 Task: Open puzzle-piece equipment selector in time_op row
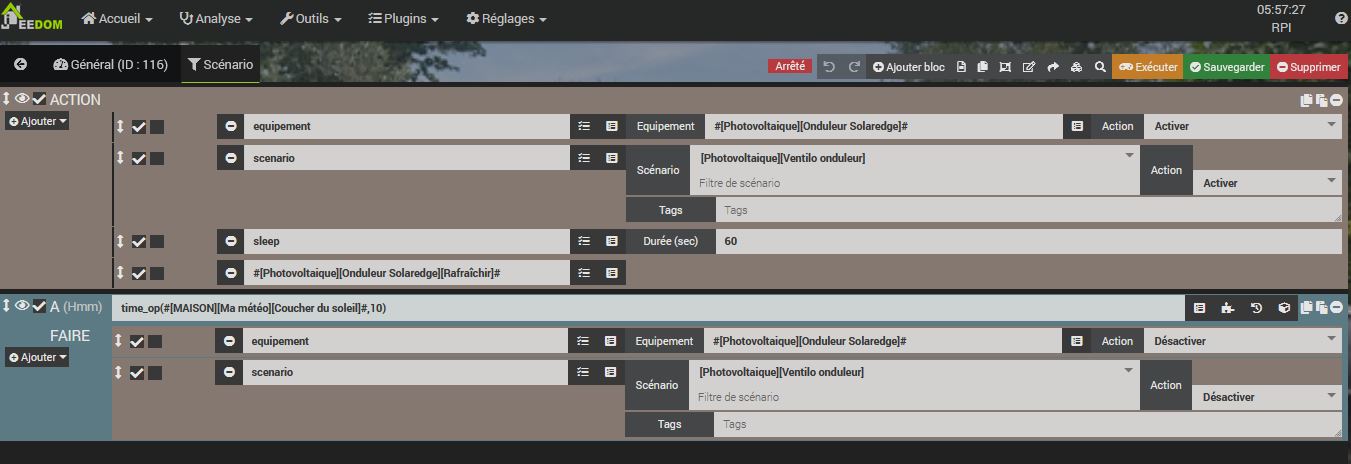point(1228,308)
